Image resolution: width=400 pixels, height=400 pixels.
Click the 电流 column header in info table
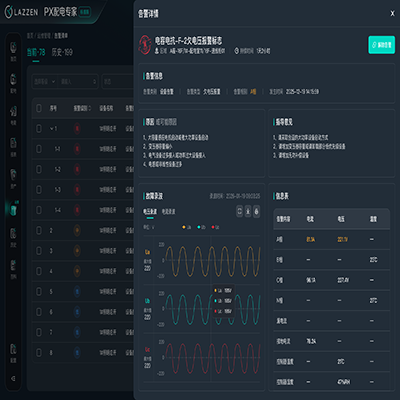pyautogui.click(x=310, y=219)
